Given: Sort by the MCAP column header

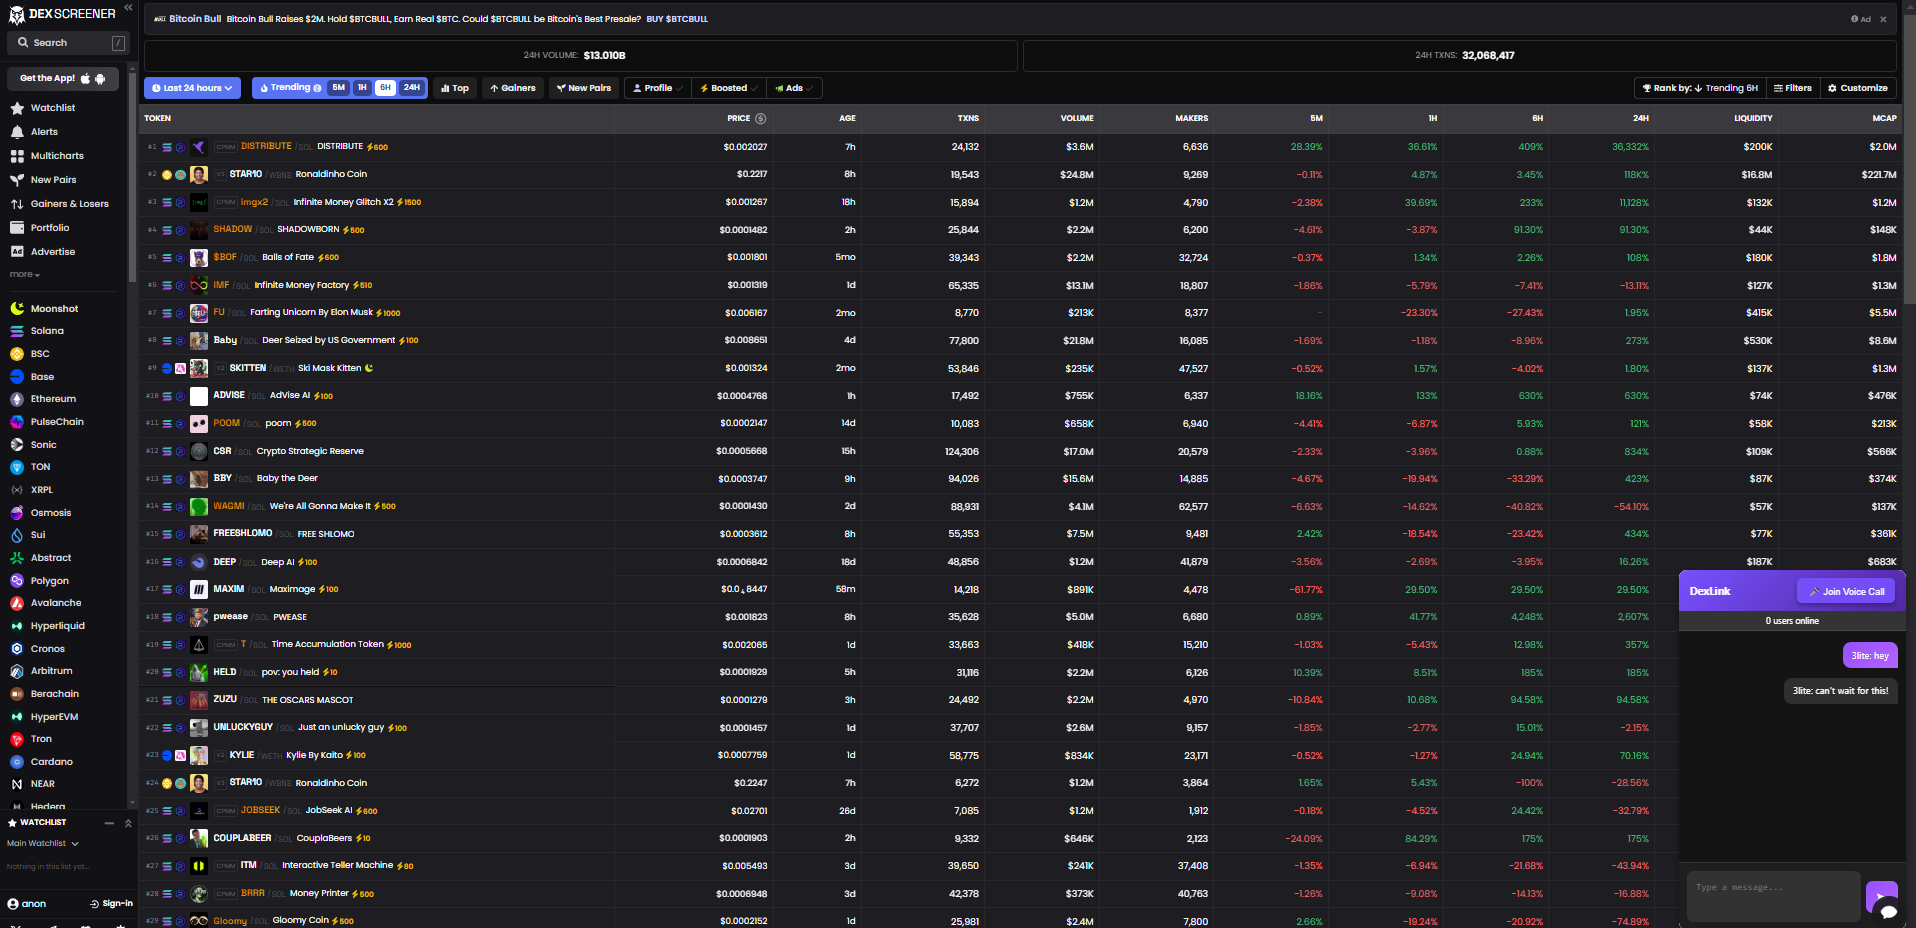Looking at the screenshot, I should click(x=1884, y=118).
